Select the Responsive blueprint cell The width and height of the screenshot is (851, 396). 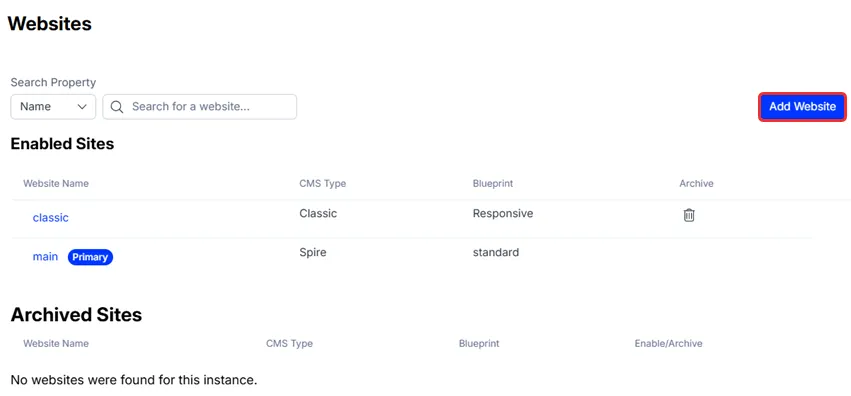pos(503,214)
